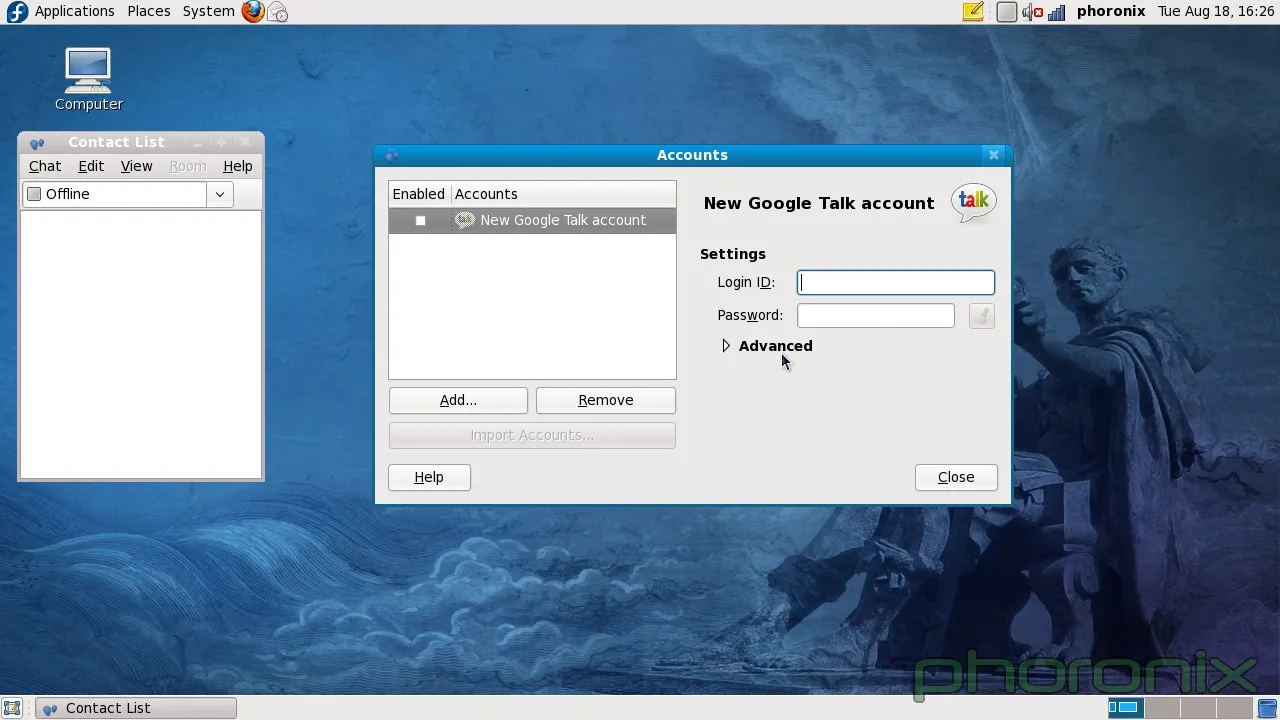
Task: Click the Enabled column header
Action: (x=419, y=194)
